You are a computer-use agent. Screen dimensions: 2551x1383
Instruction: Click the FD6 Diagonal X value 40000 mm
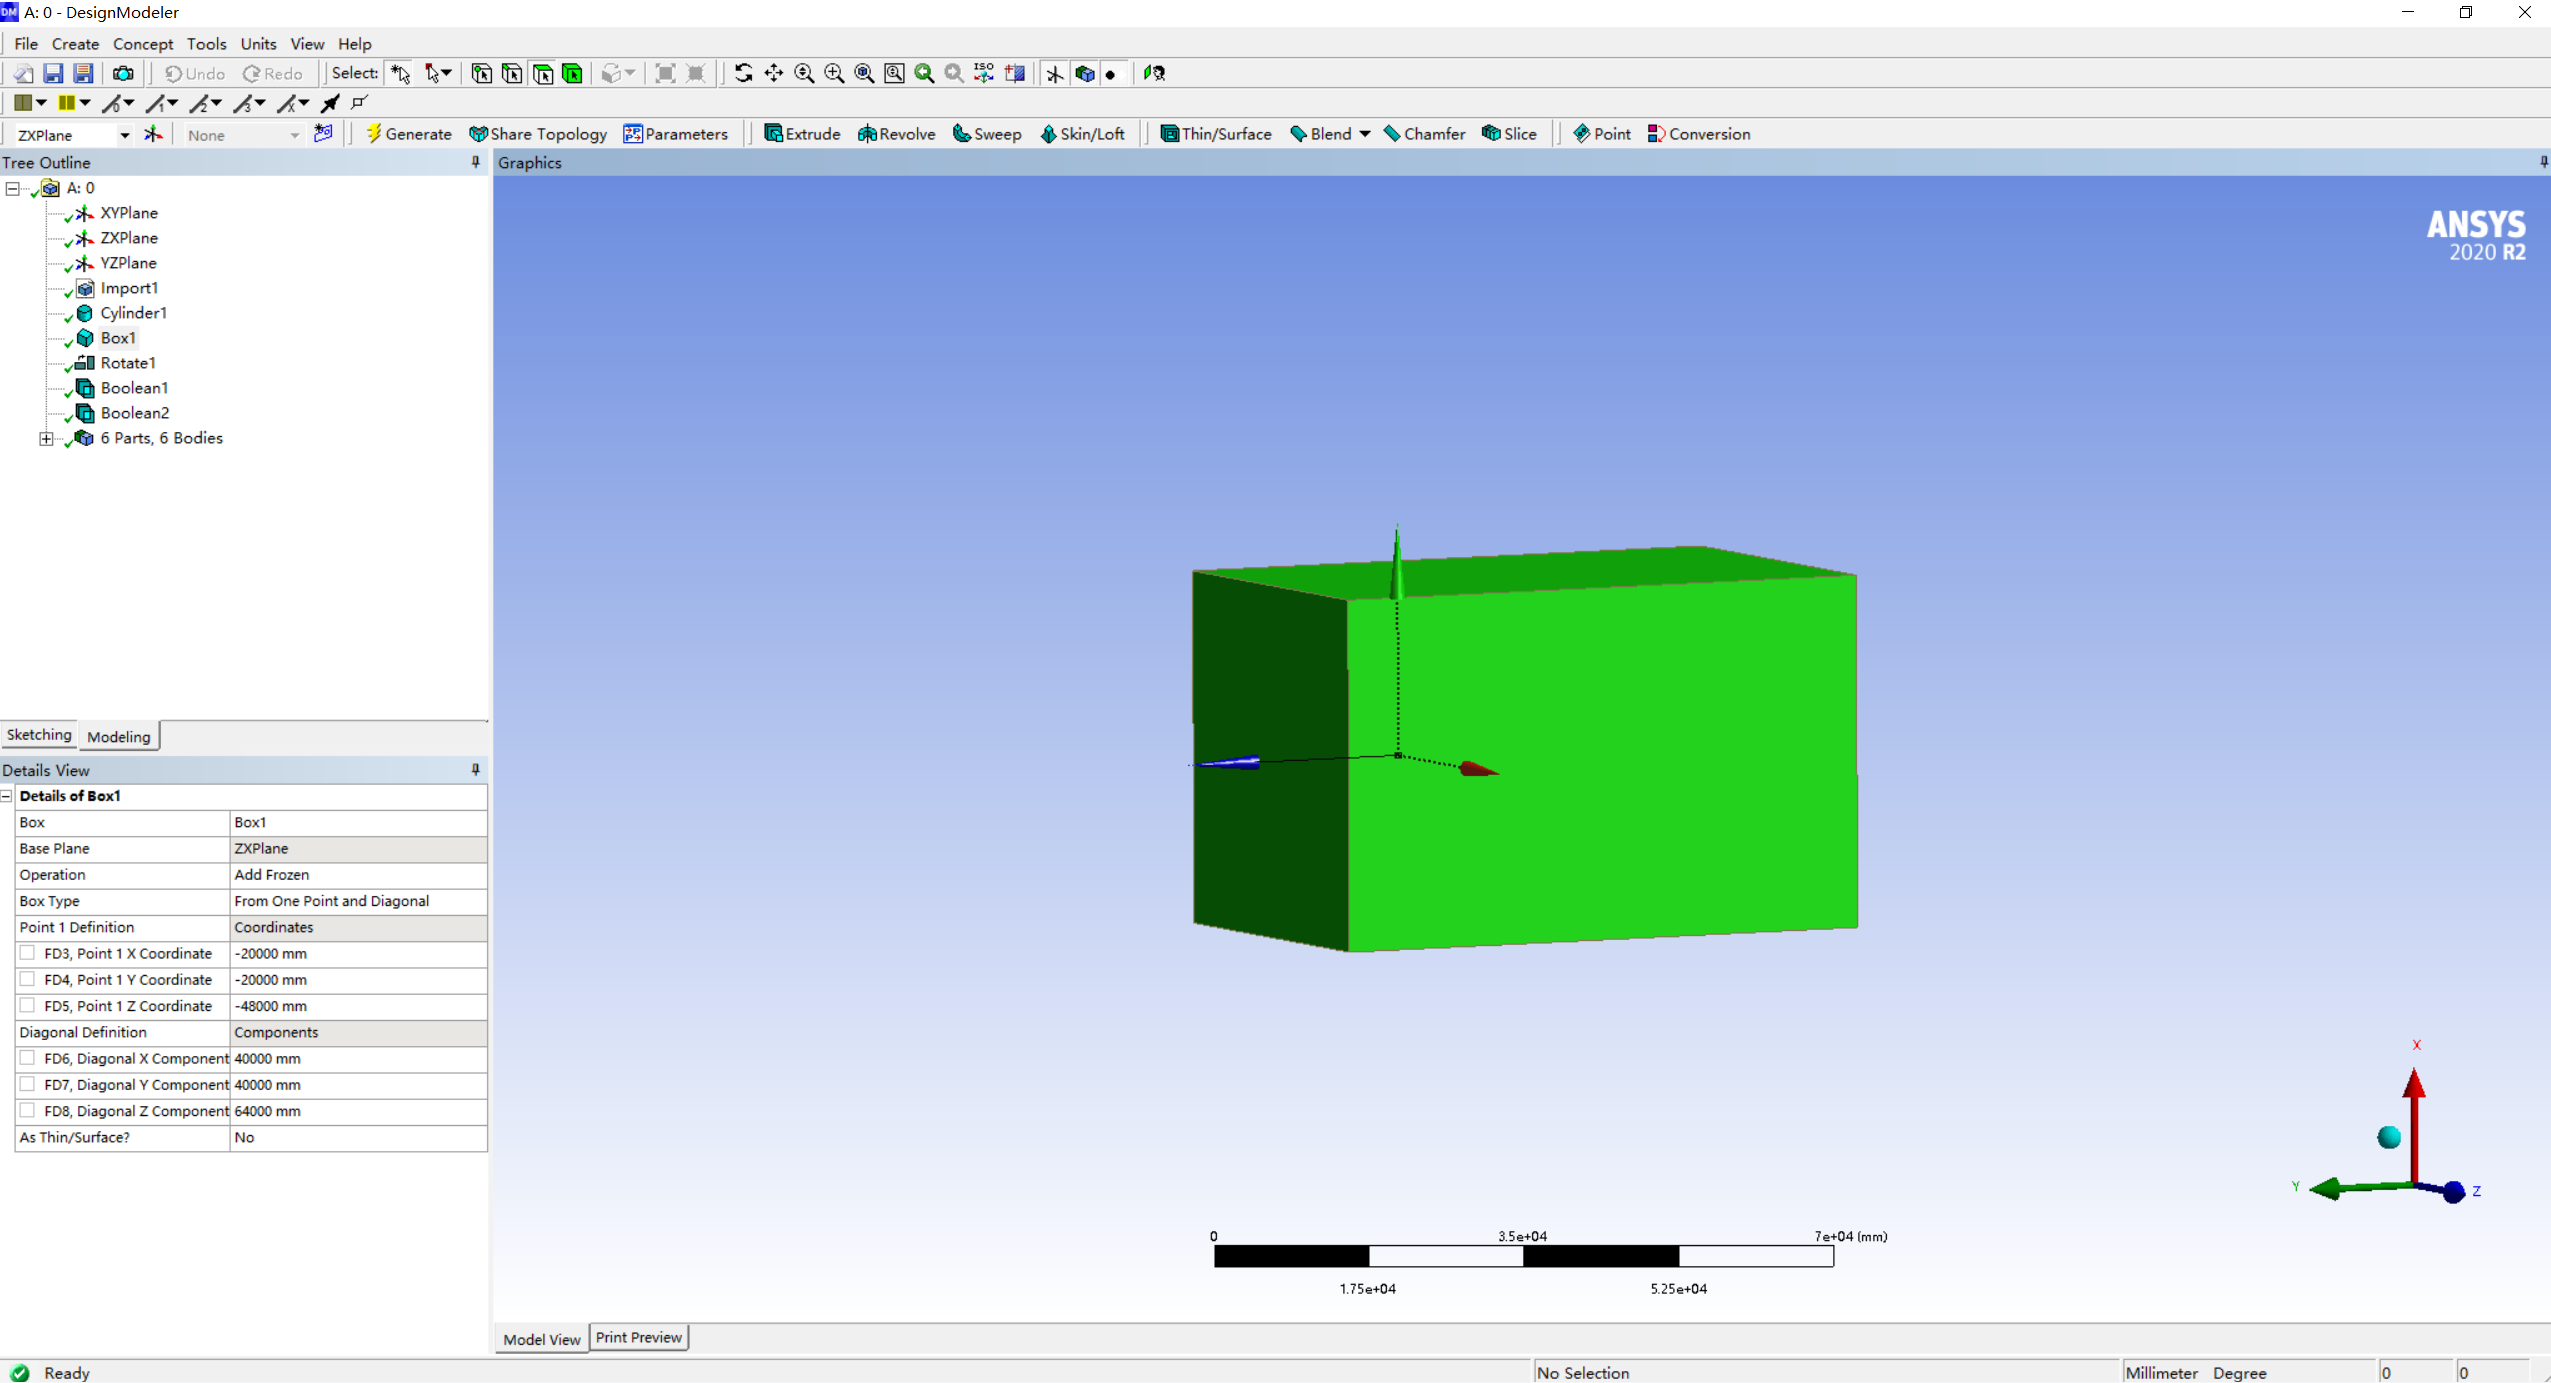point(358,1058)
